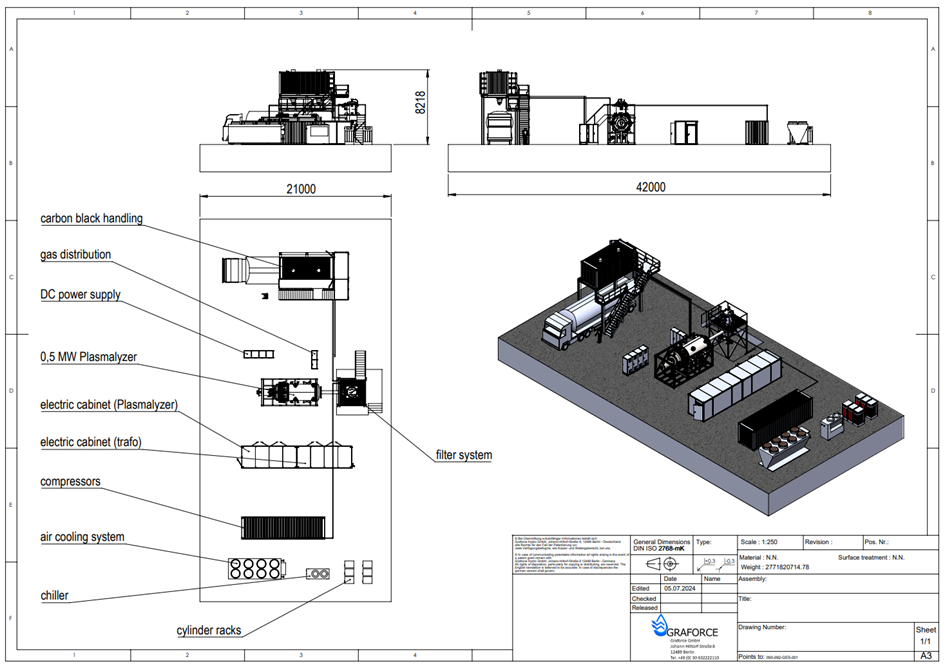Click the Weight value in title block
Screen dimensions: 945x666
point(775,567)
